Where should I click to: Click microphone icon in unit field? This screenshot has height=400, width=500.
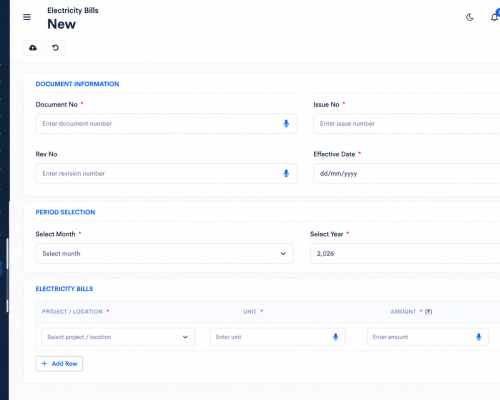coord(335,337)
